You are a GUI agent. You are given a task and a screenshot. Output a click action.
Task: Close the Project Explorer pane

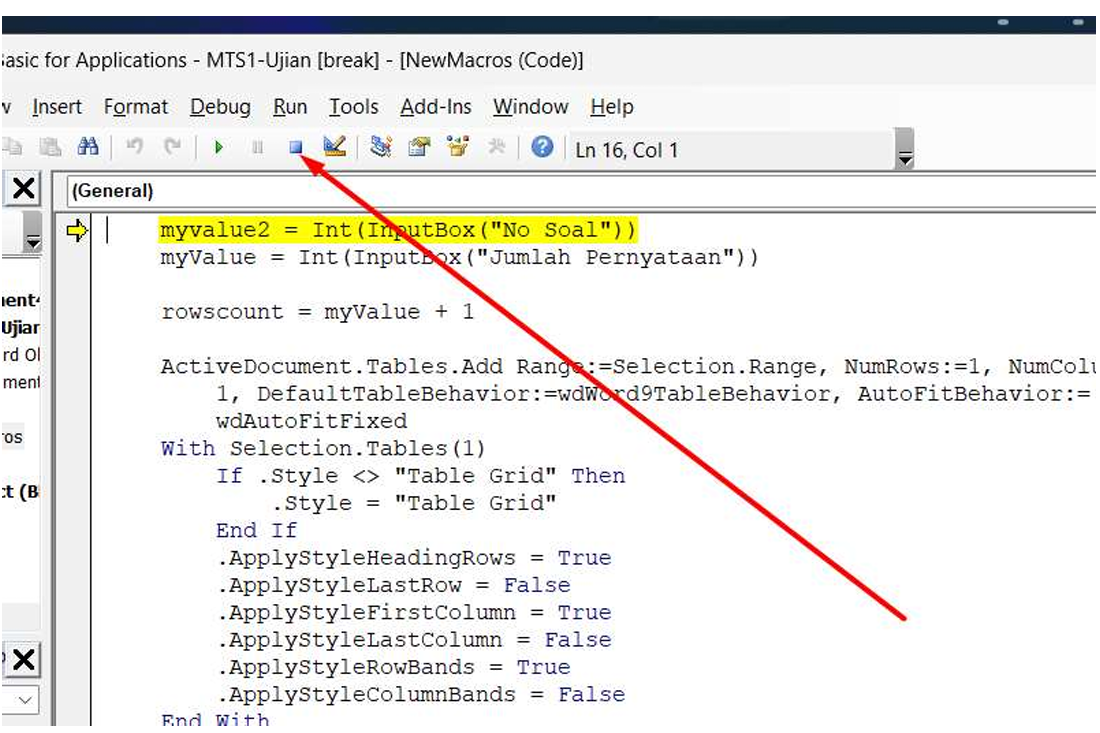point(23,189)
